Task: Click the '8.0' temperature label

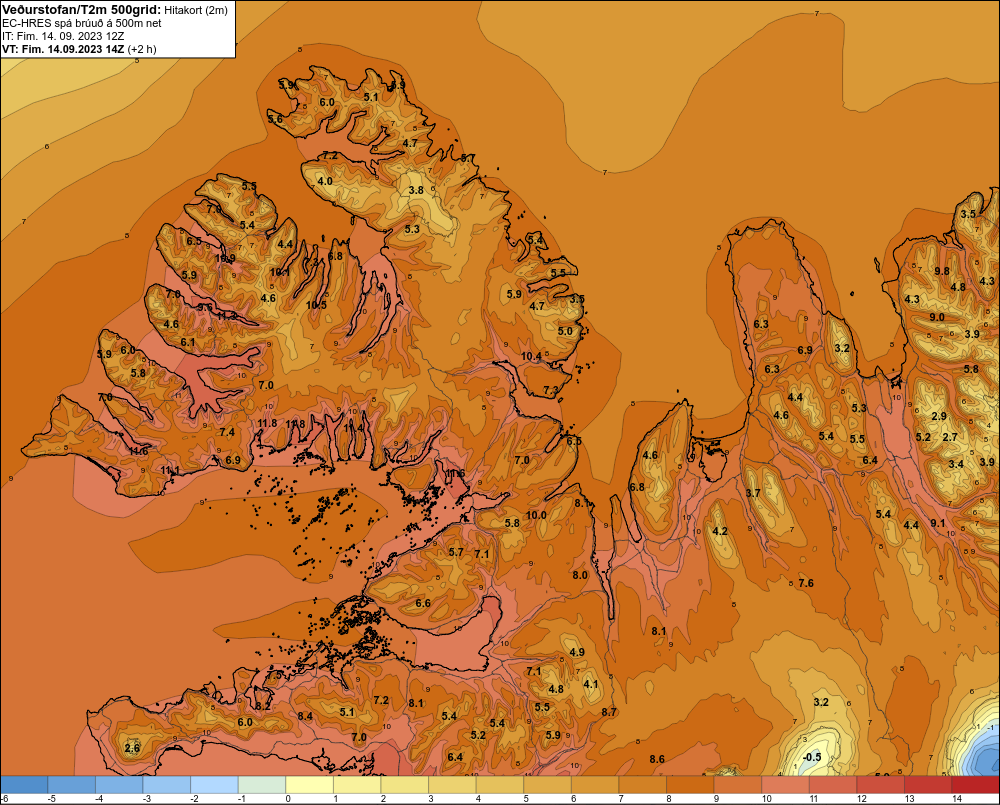Action: pyautogui.click(x=580, y=575)
